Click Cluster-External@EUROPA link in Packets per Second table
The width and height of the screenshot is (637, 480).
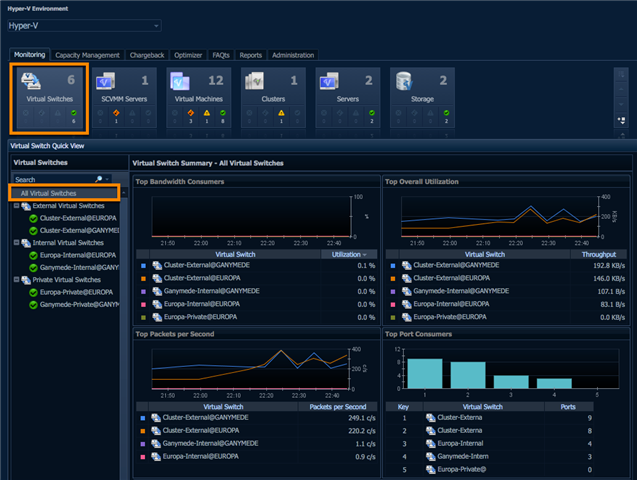point(201,430)
